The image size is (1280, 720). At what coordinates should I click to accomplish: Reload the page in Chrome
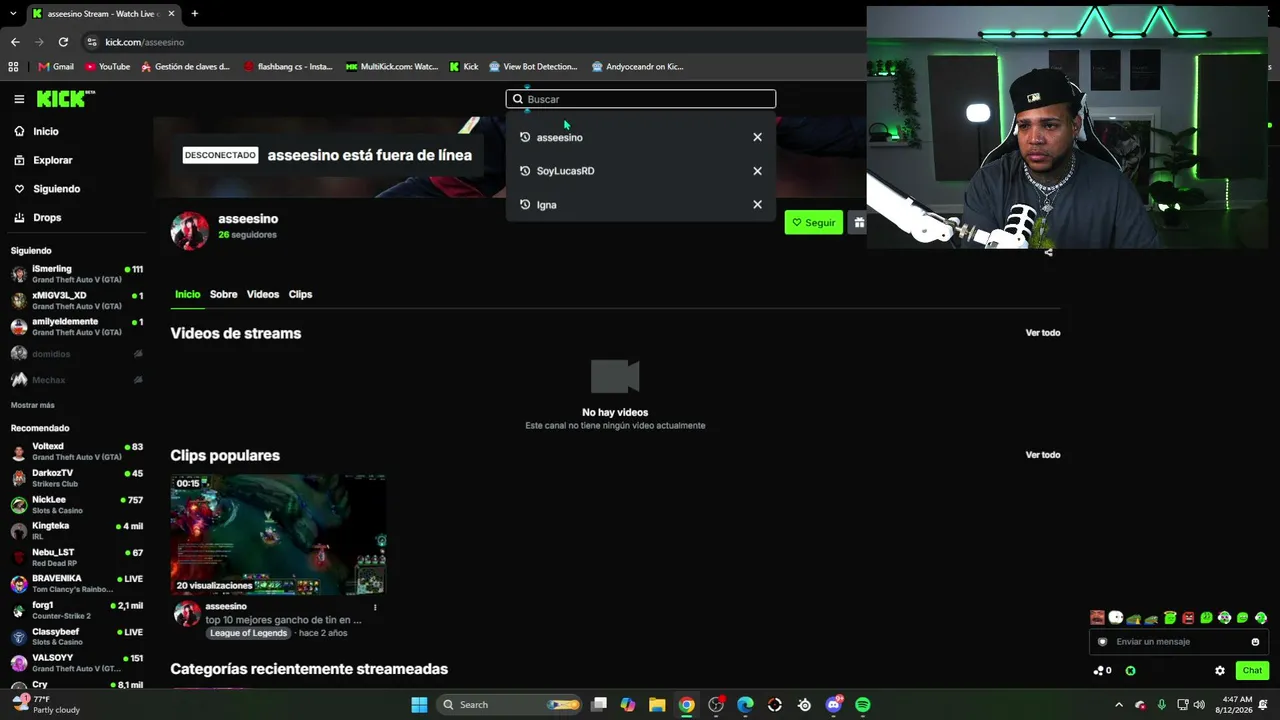63,42
